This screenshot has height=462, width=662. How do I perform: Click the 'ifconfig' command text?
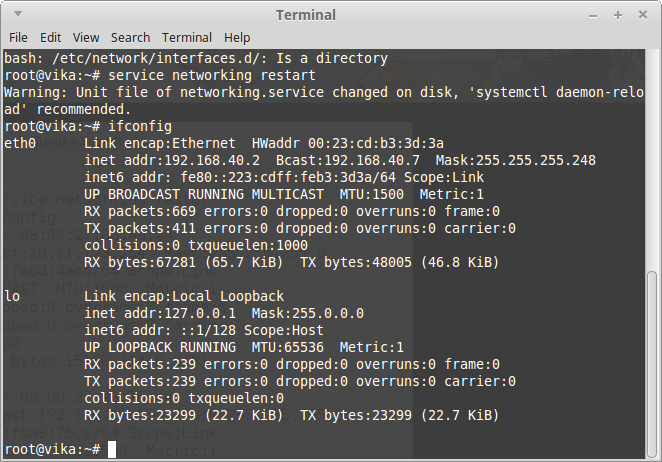(139, 126)
